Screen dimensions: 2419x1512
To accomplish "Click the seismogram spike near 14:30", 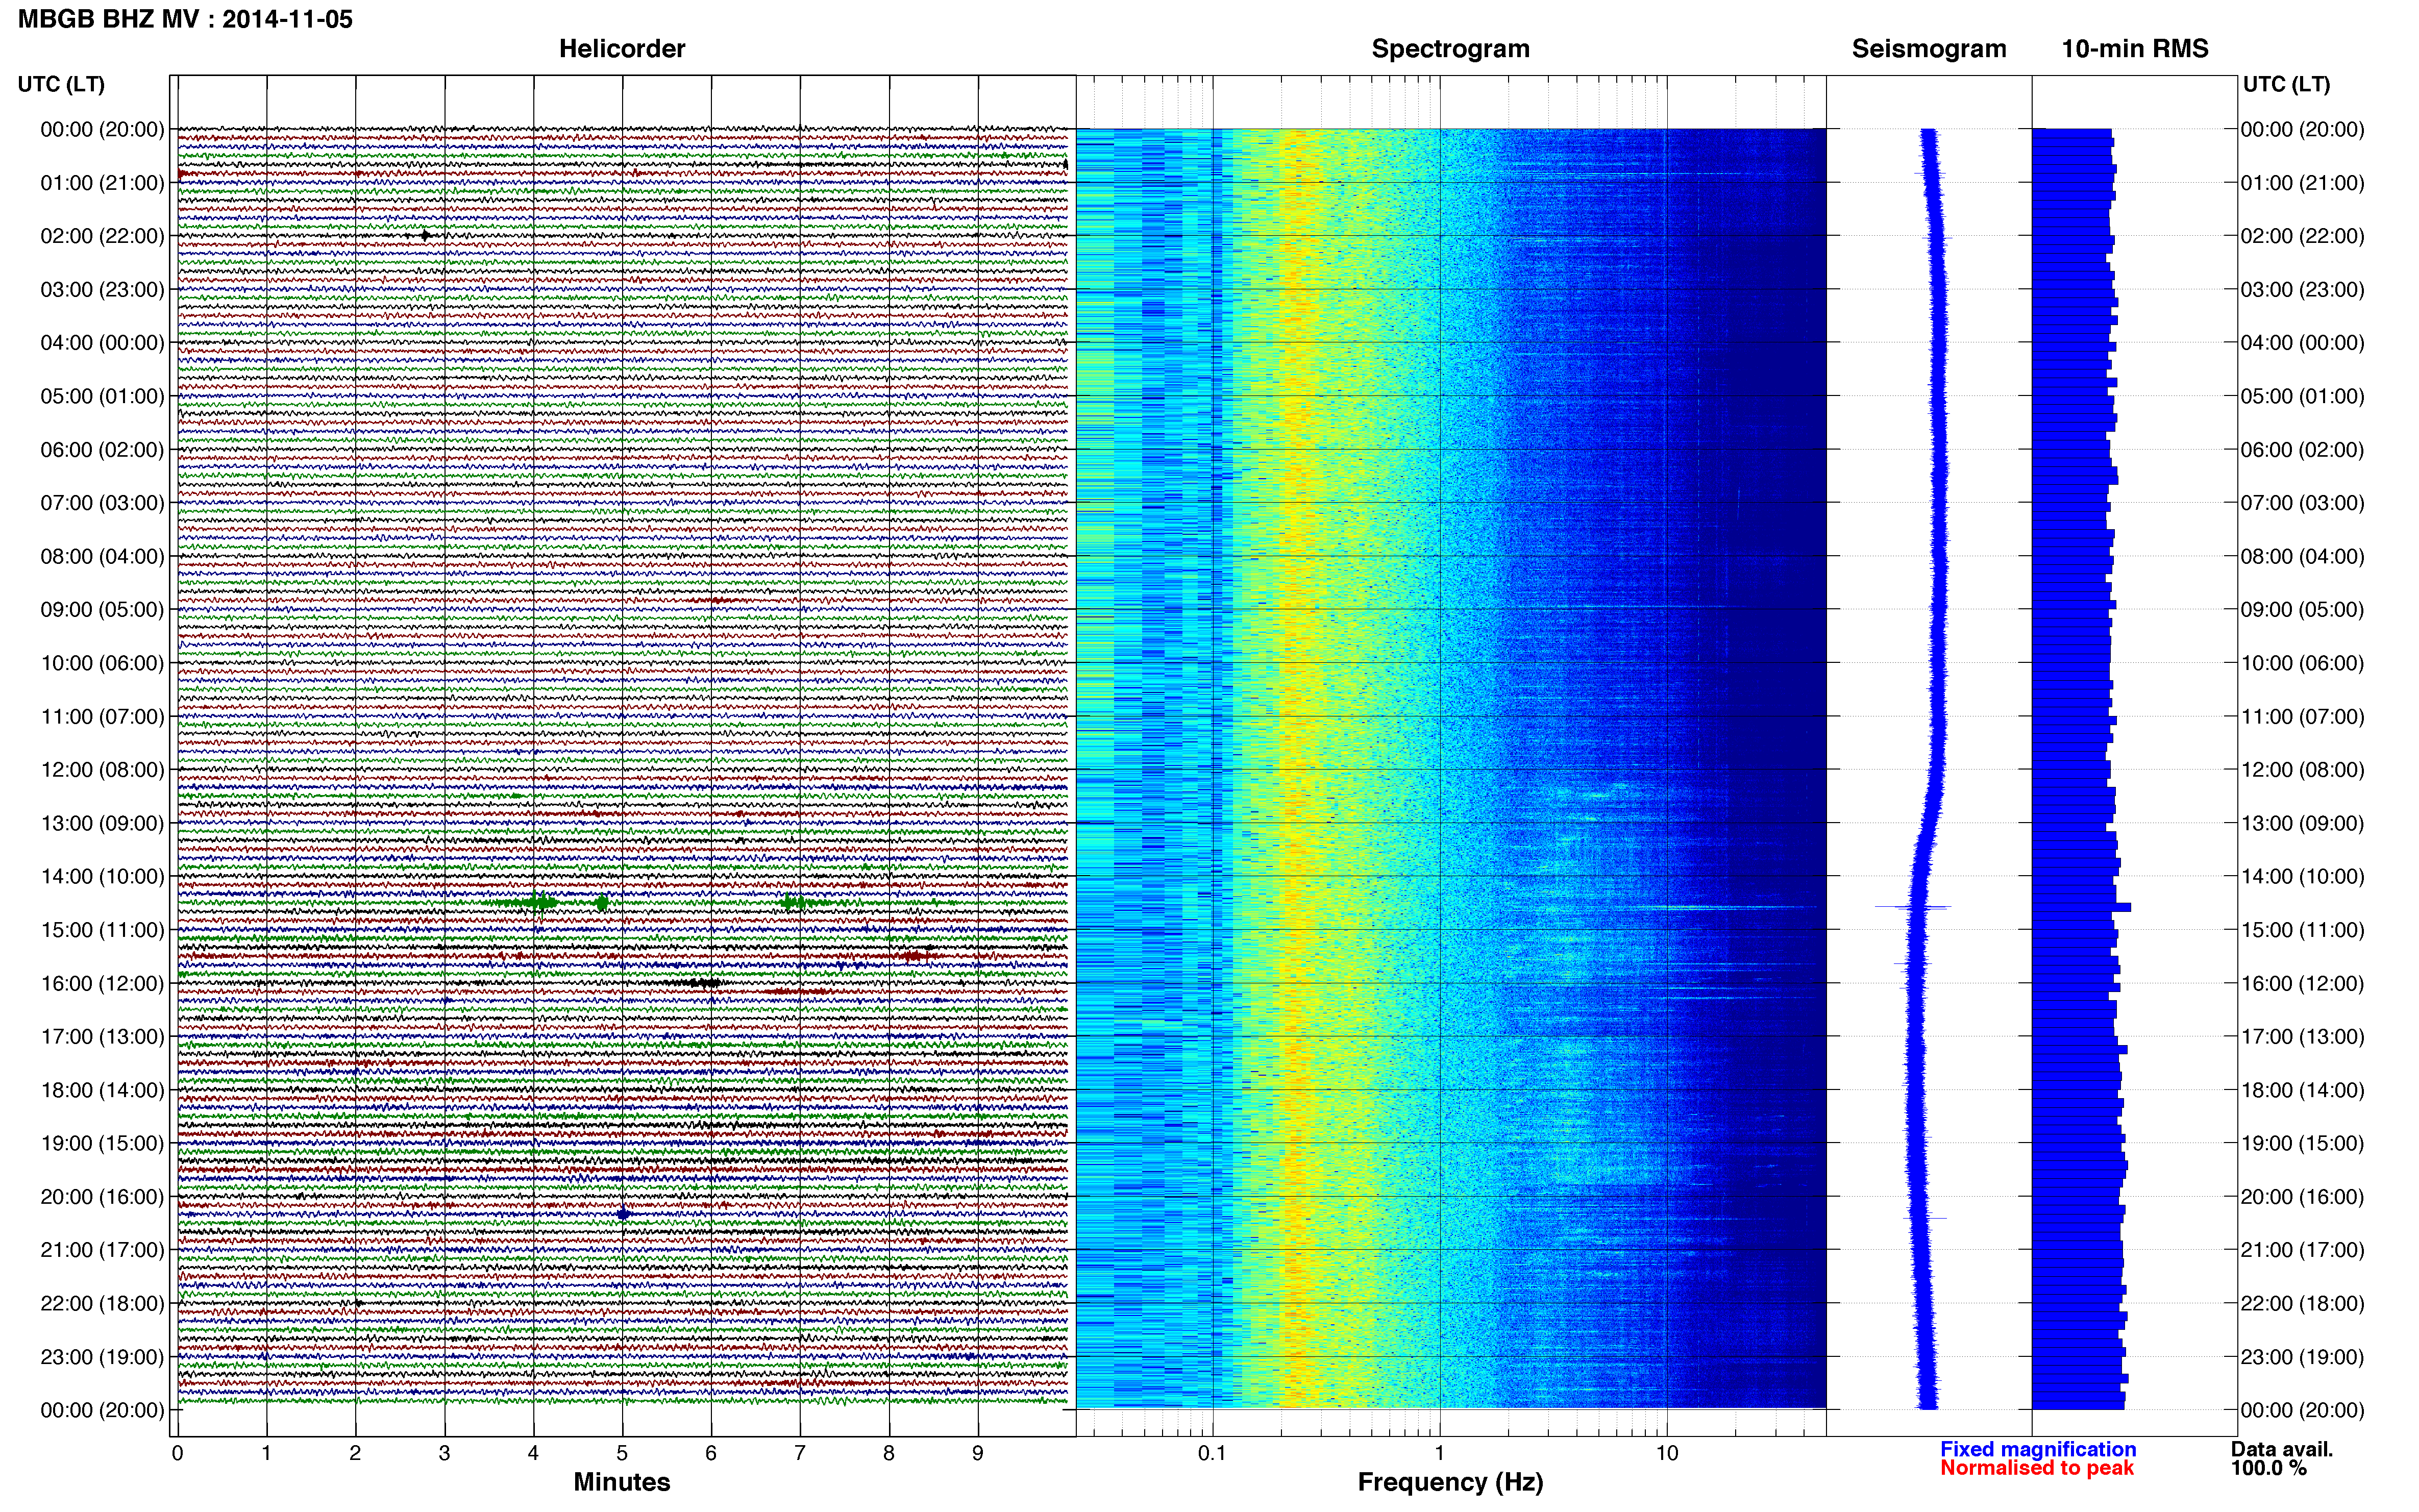I will [1913, 907].
